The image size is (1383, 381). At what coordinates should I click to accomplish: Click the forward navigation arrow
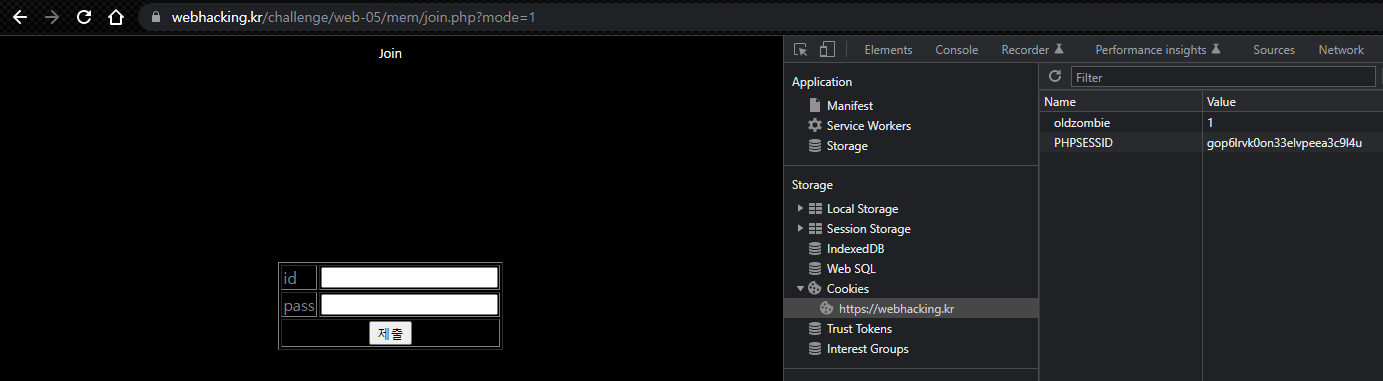[52, 17]
